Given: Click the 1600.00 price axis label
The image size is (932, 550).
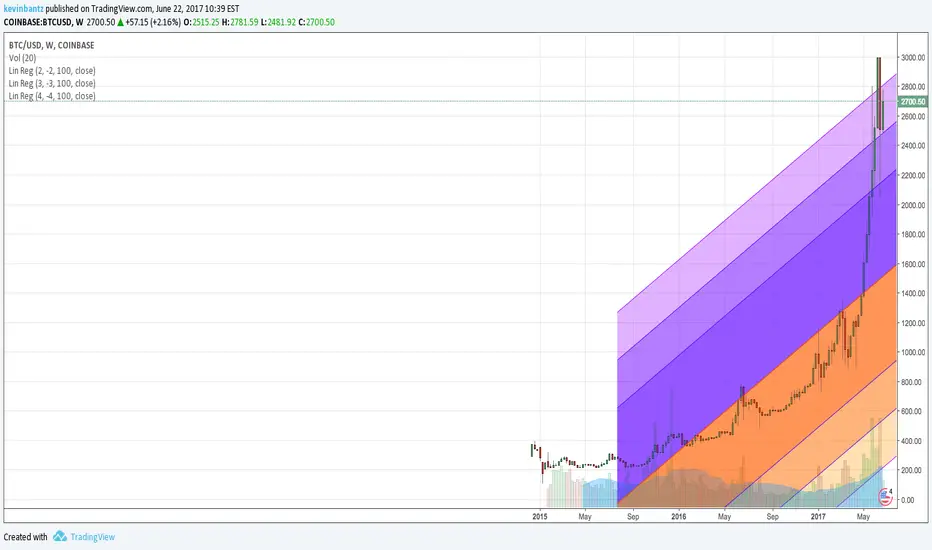Looking at the screenshot, I should click(x=913, y=264).
